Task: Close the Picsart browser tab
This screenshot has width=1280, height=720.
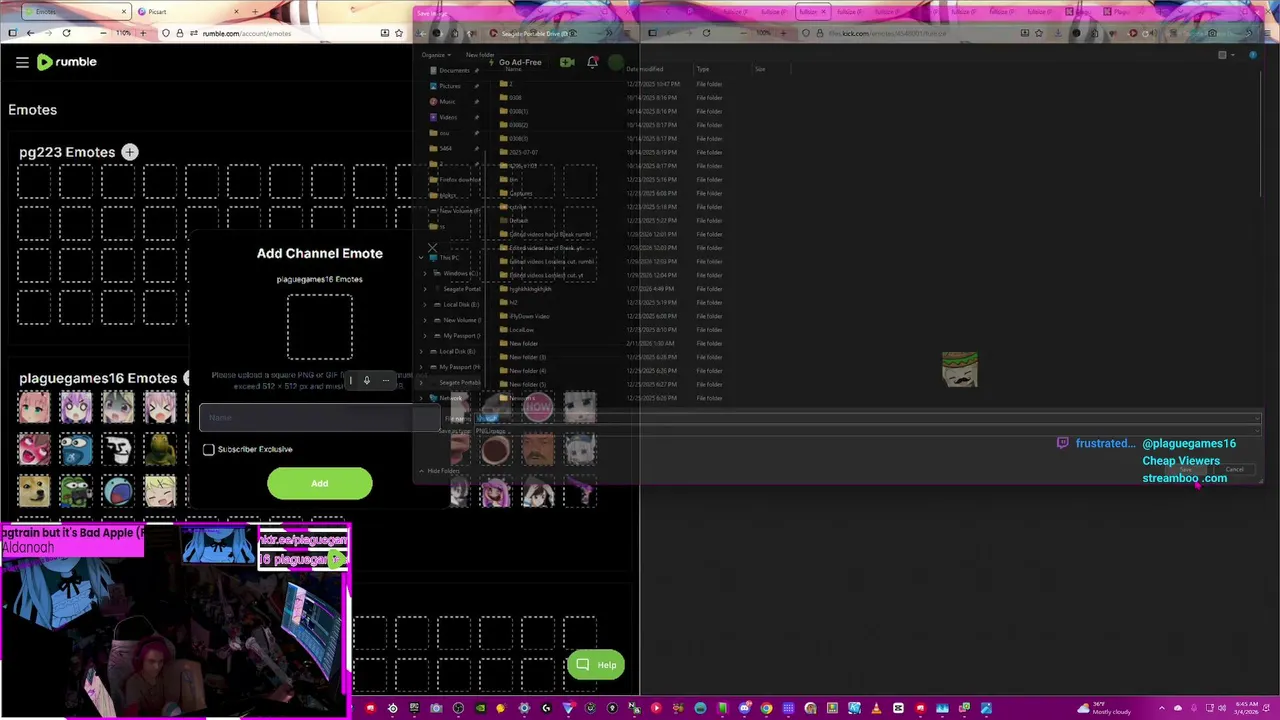Action: click(x=237, y=12)
